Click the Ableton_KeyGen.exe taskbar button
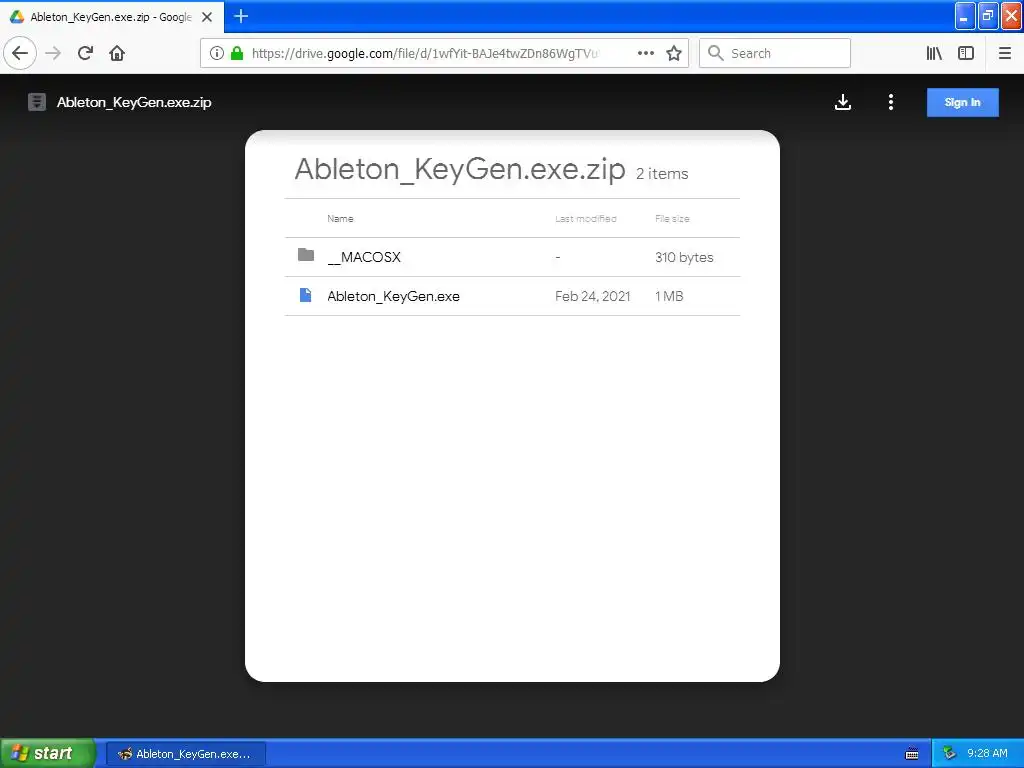 coord(185,754)
